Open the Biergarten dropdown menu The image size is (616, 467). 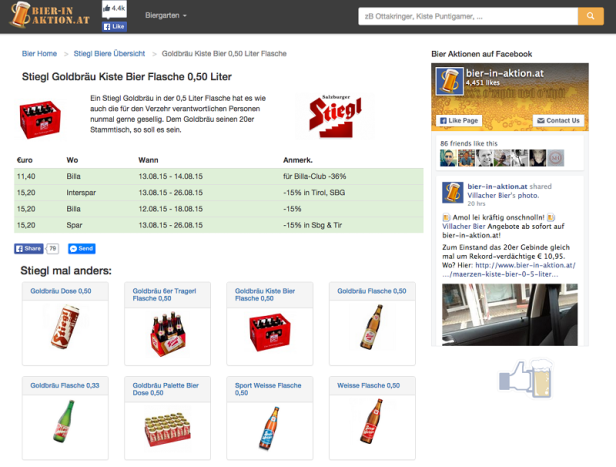point(166,15)
